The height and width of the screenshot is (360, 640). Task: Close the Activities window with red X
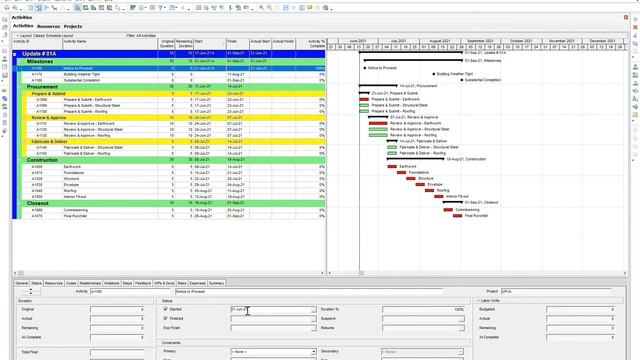(x=626, y=17)
